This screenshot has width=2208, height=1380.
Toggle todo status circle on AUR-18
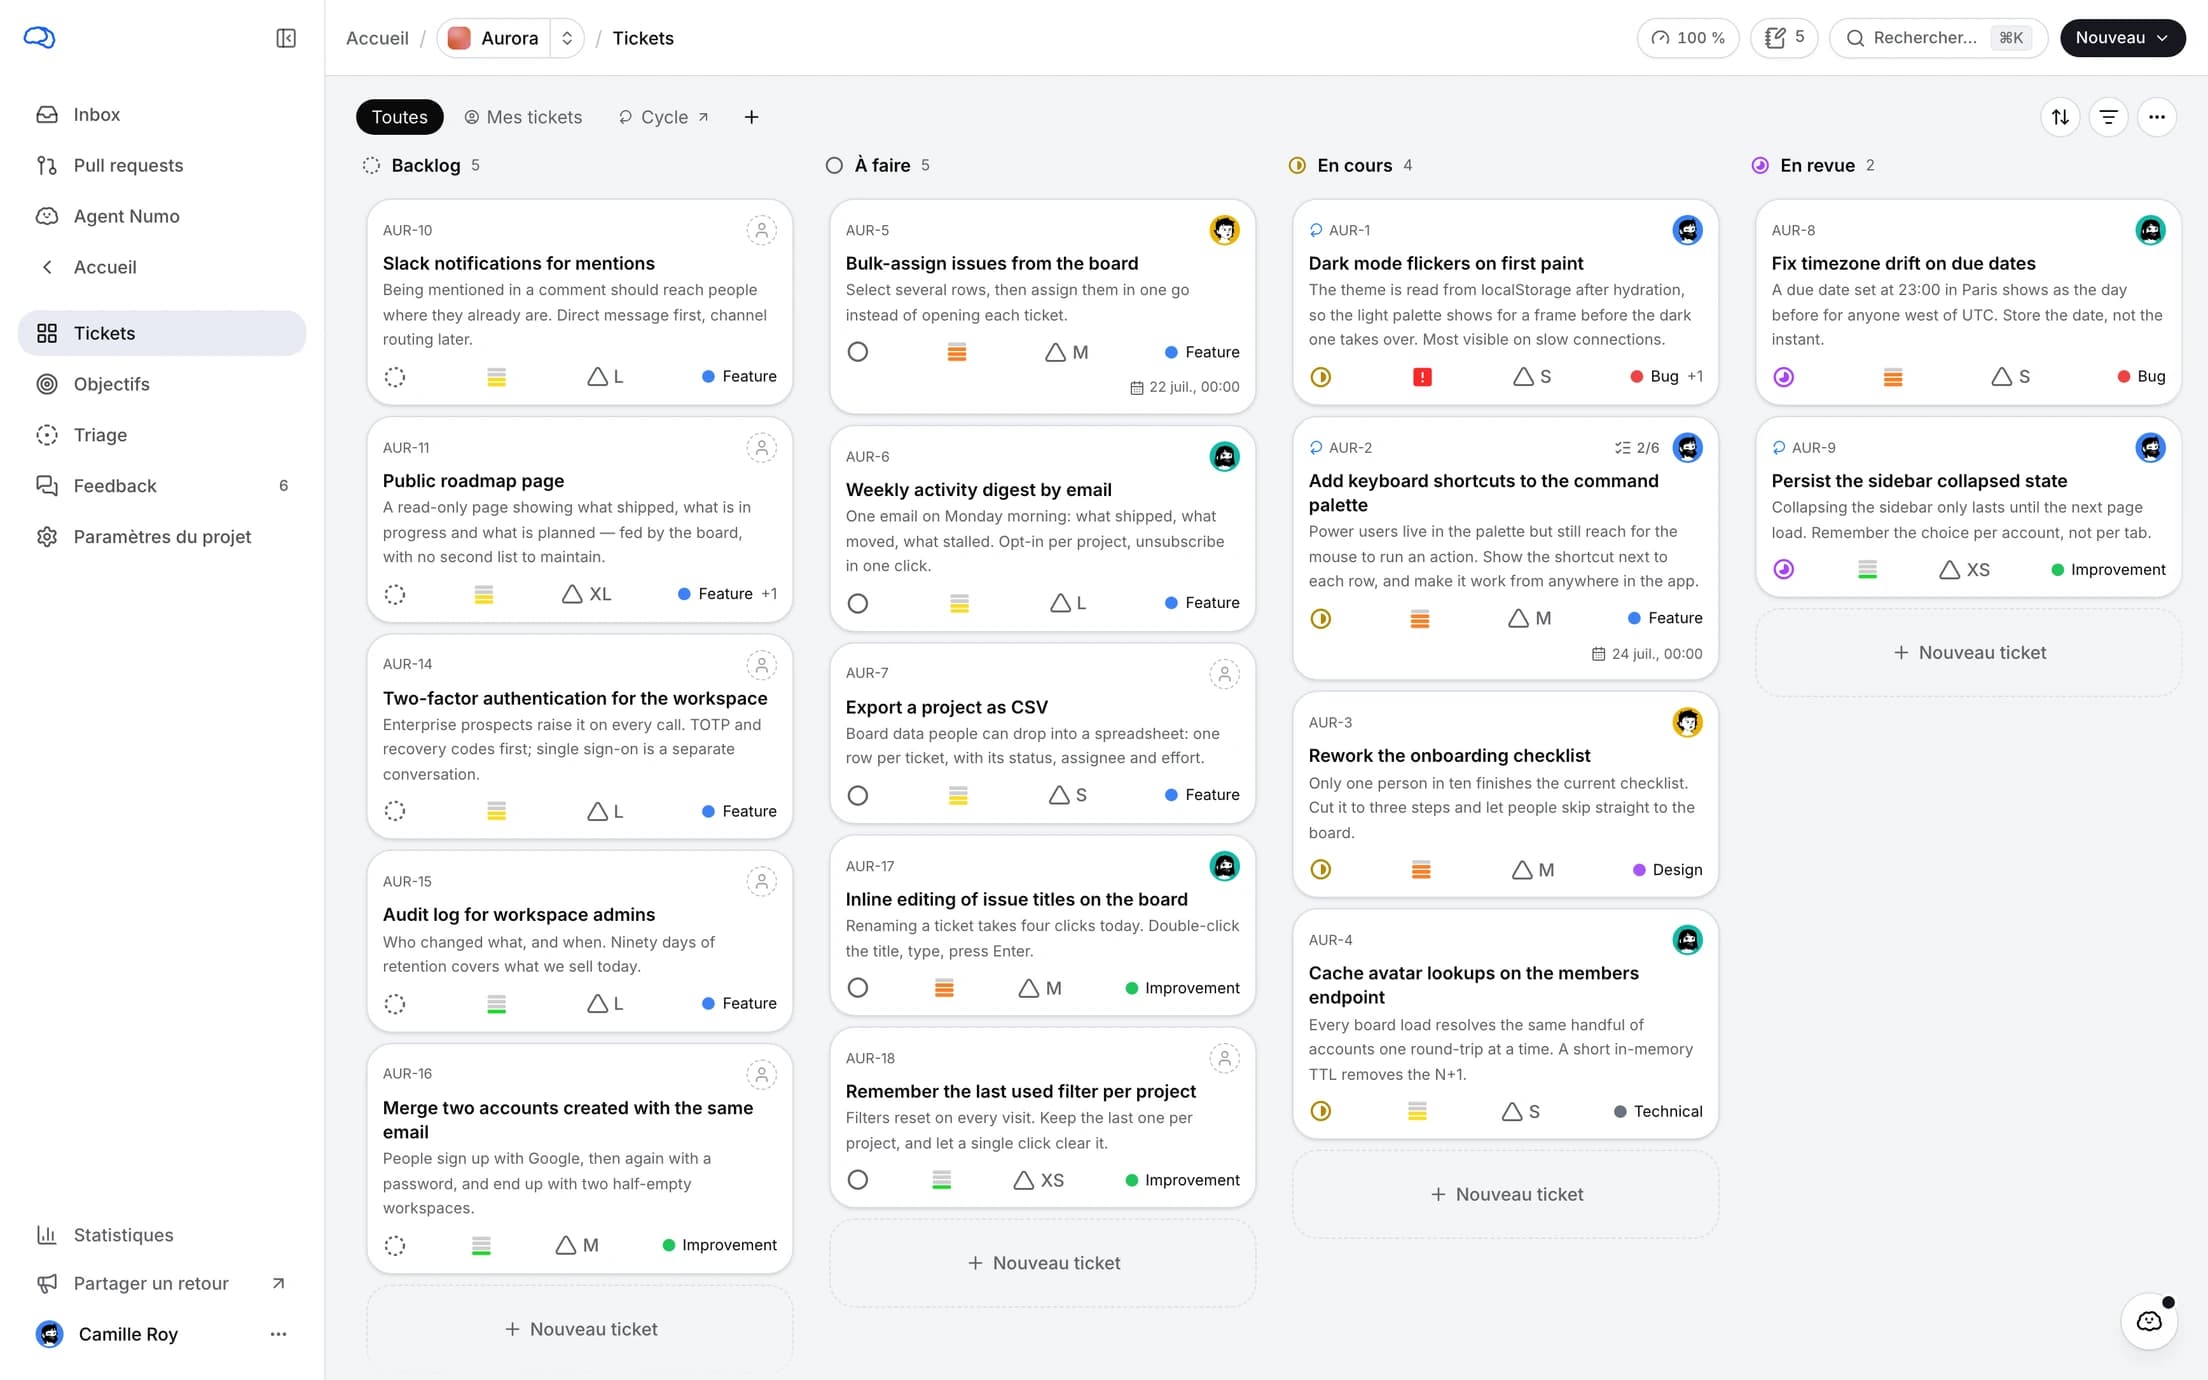tap(857, 1180)
